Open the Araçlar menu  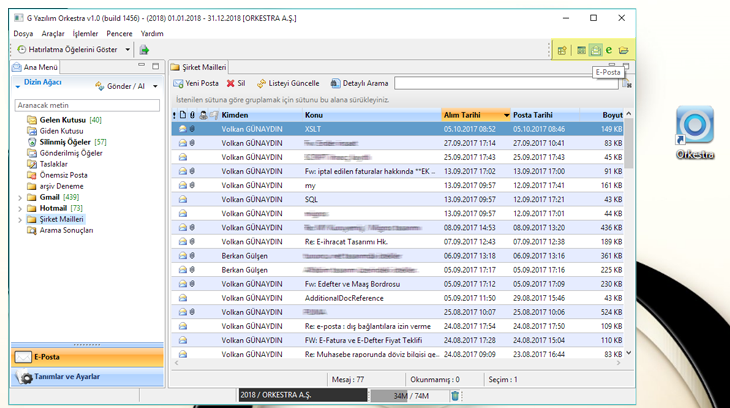click(x=53, y=33)
